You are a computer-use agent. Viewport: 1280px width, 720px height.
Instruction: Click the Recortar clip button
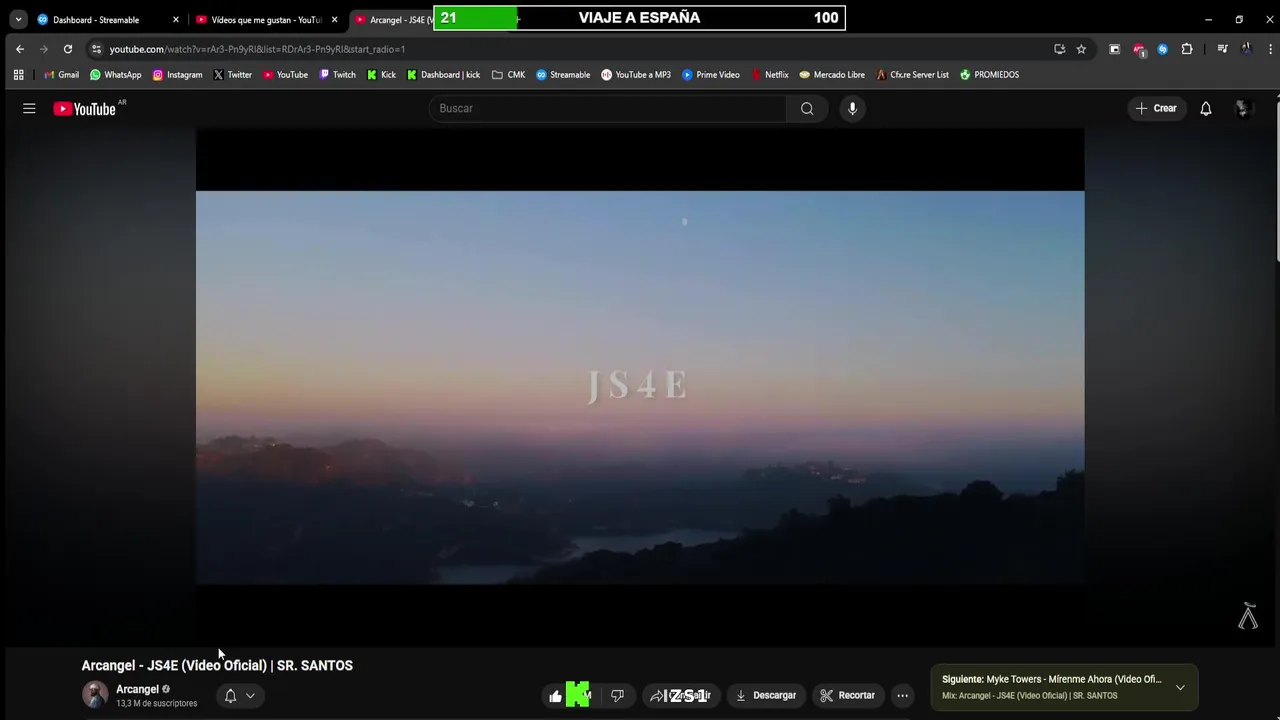pos(848,696)
